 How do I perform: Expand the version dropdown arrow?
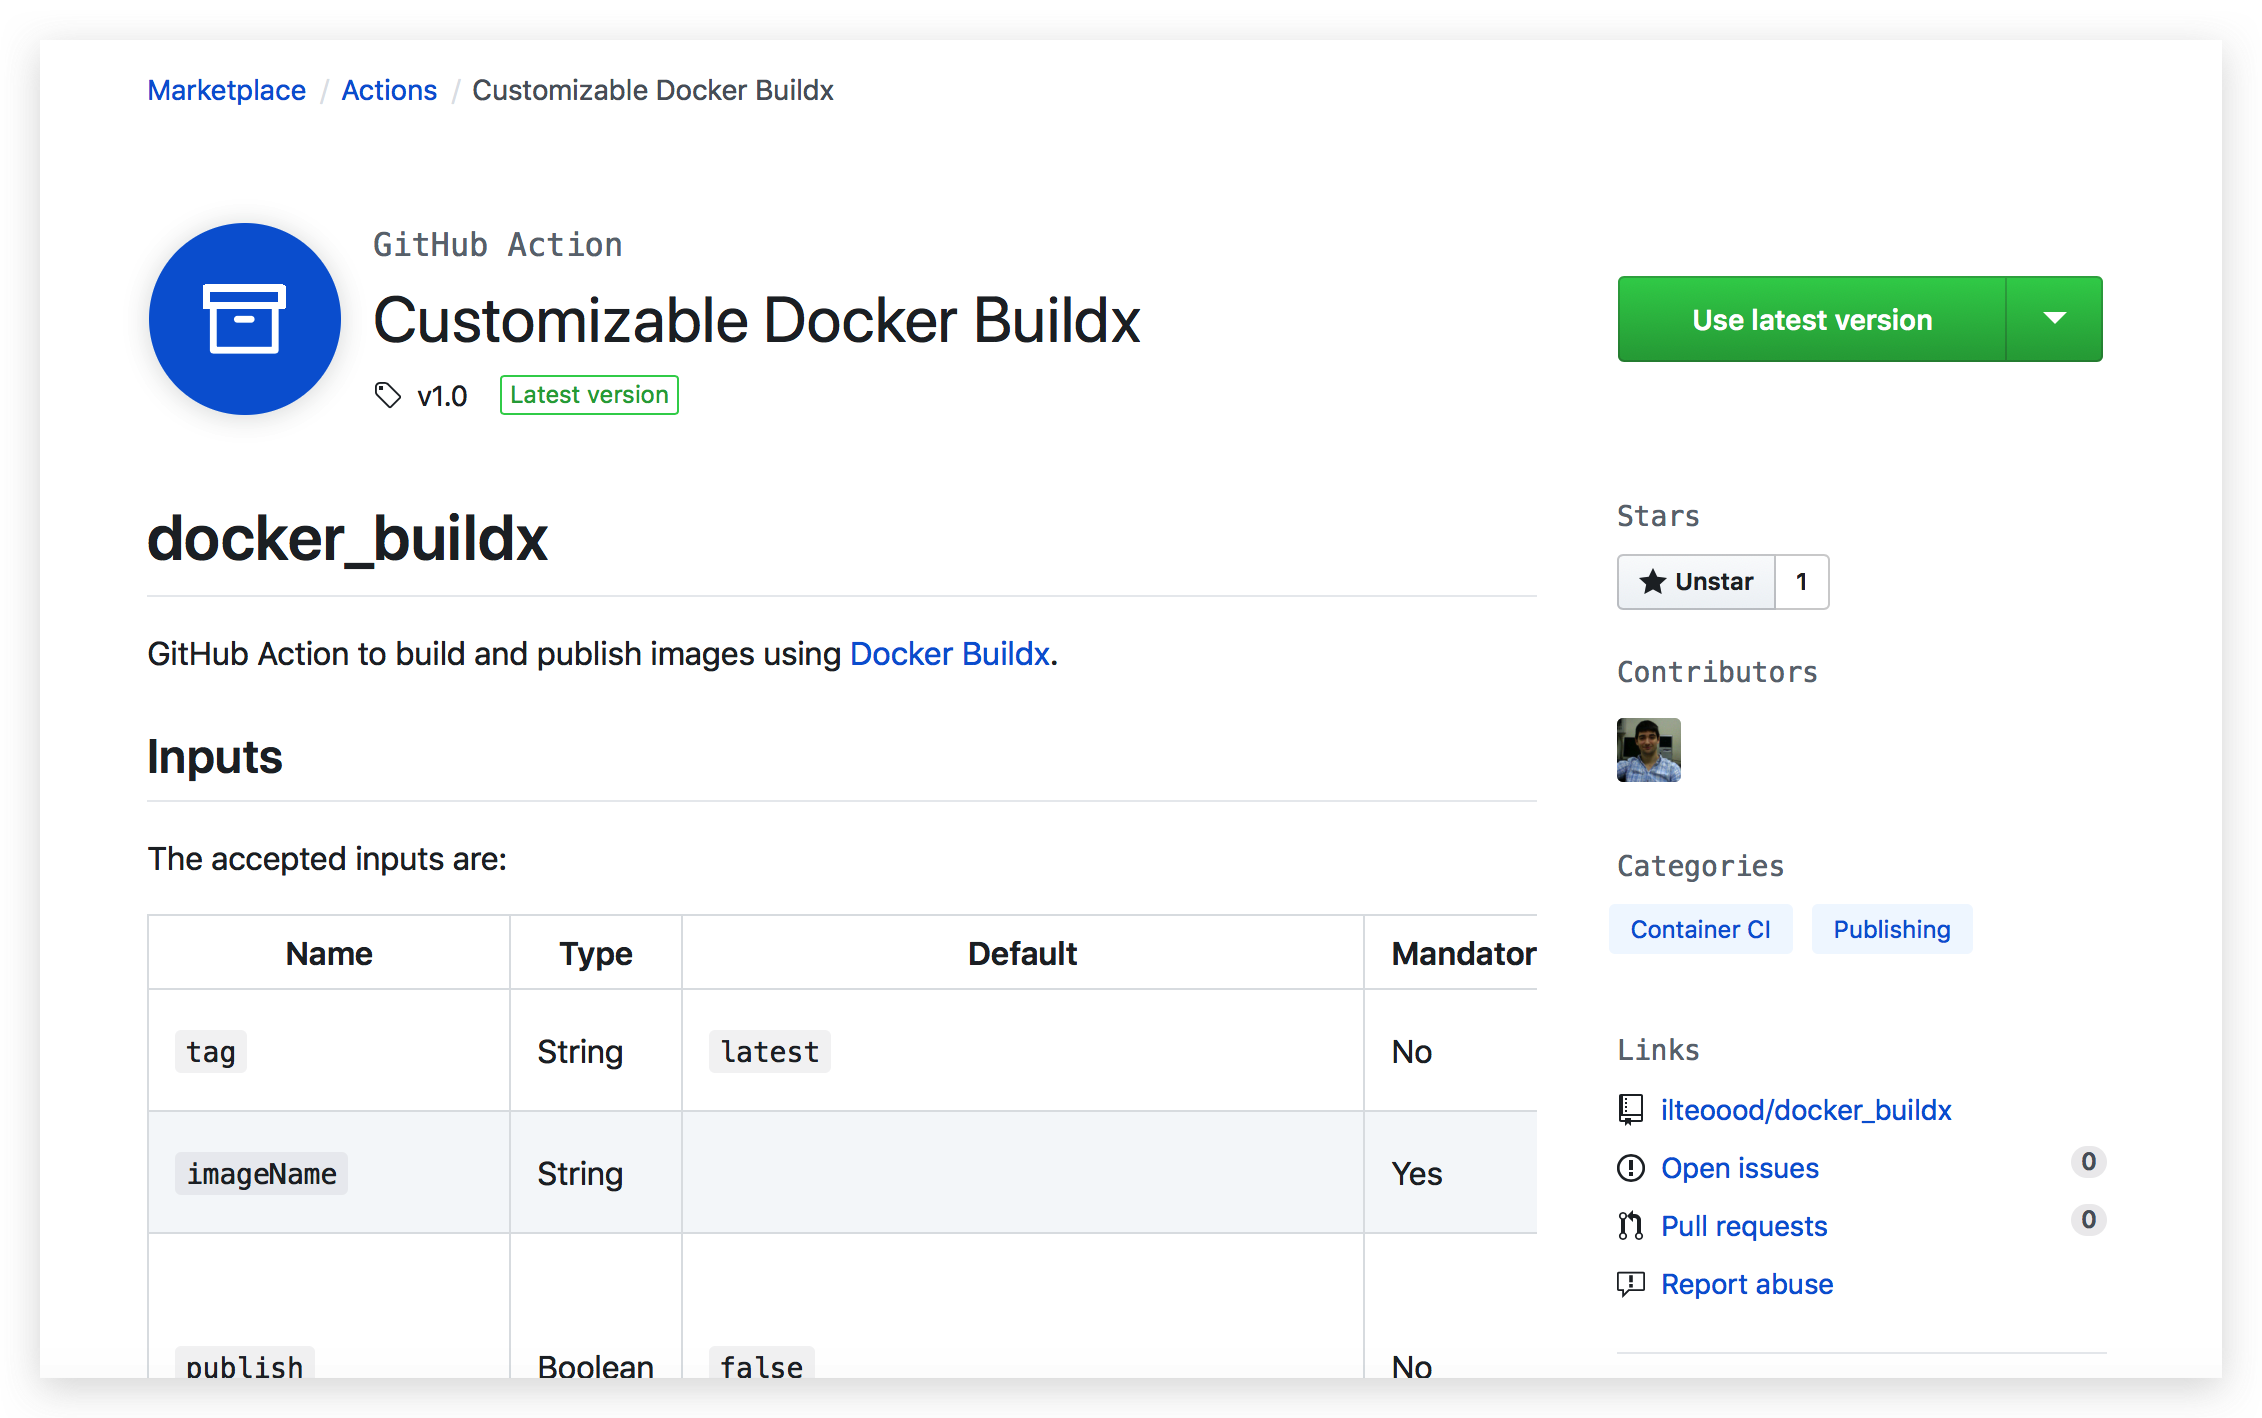click(2054, 319)
